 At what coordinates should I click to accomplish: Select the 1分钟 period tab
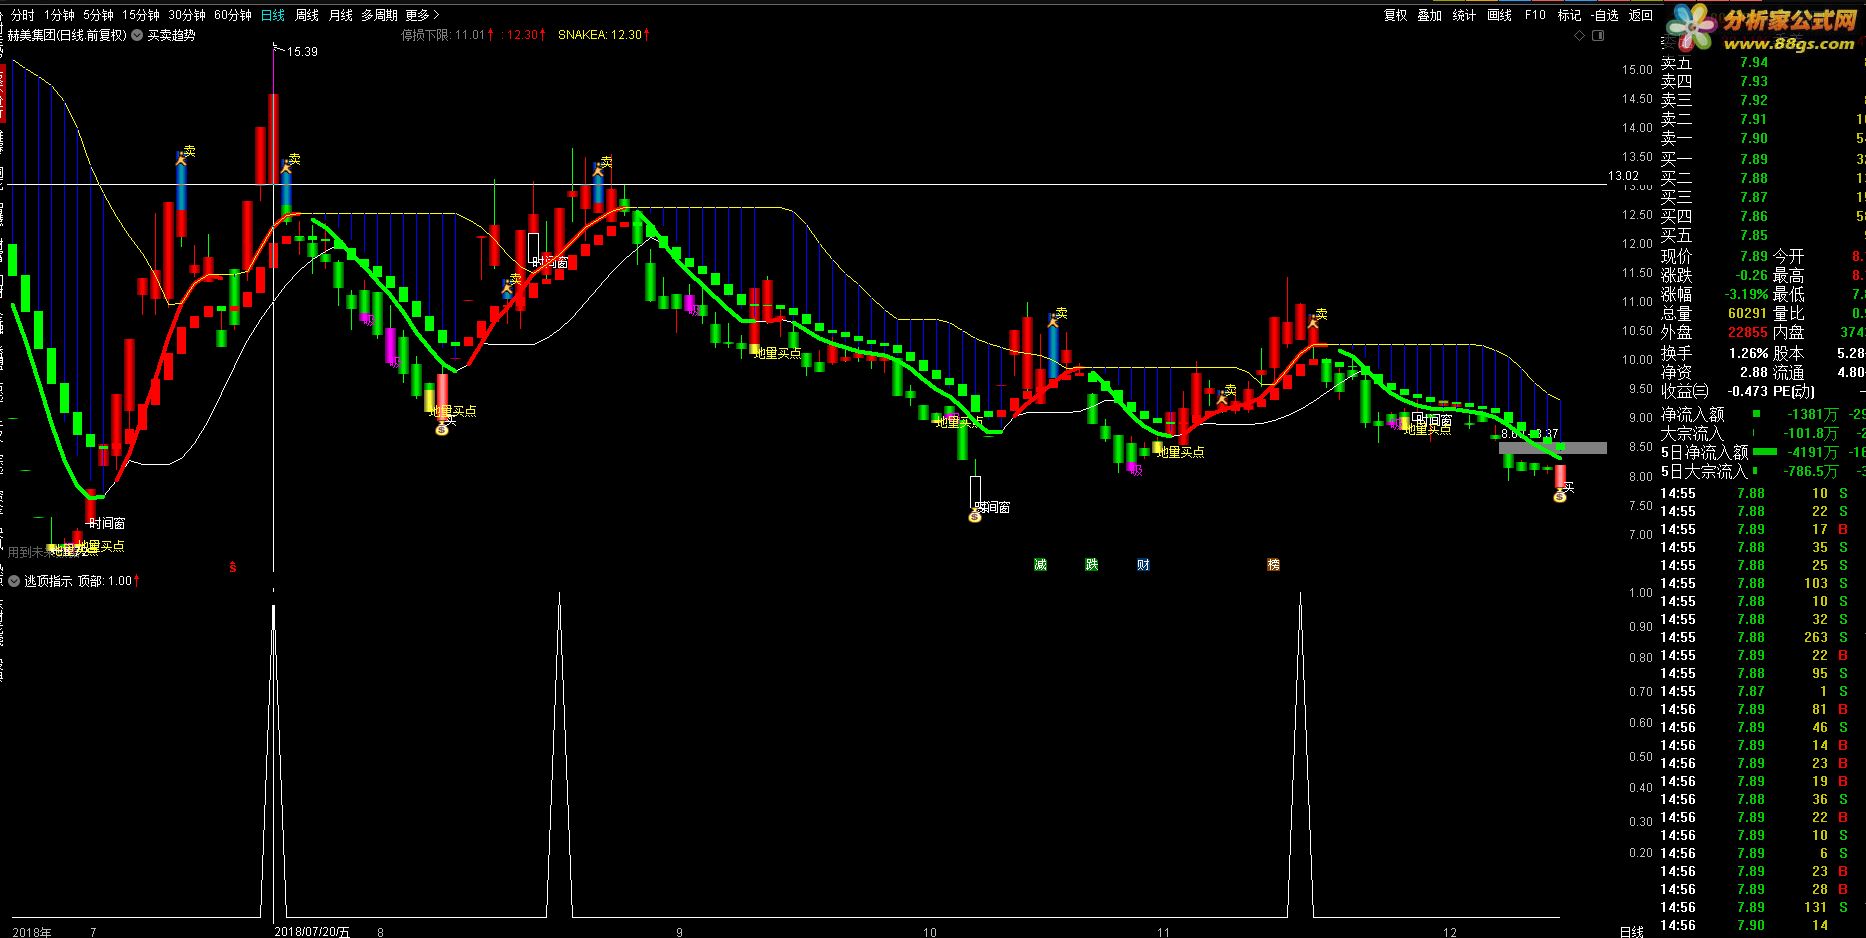coord(60,15)
